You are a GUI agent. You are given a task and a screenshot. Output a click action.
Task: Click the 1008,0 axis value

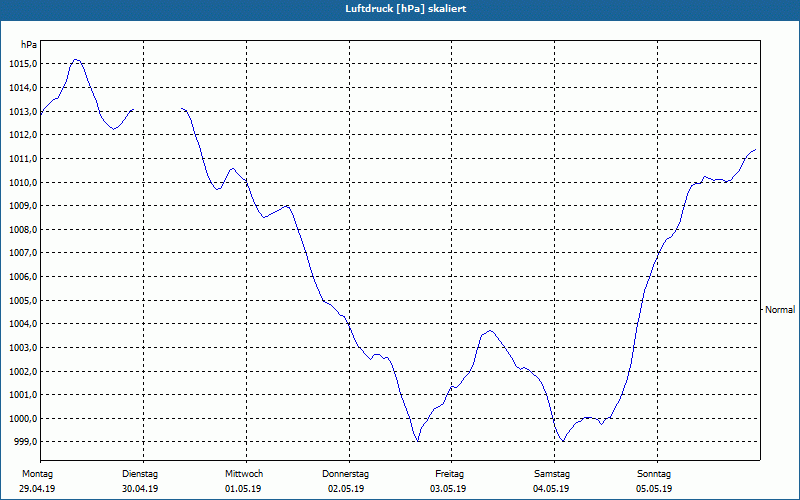click(23, 230)
